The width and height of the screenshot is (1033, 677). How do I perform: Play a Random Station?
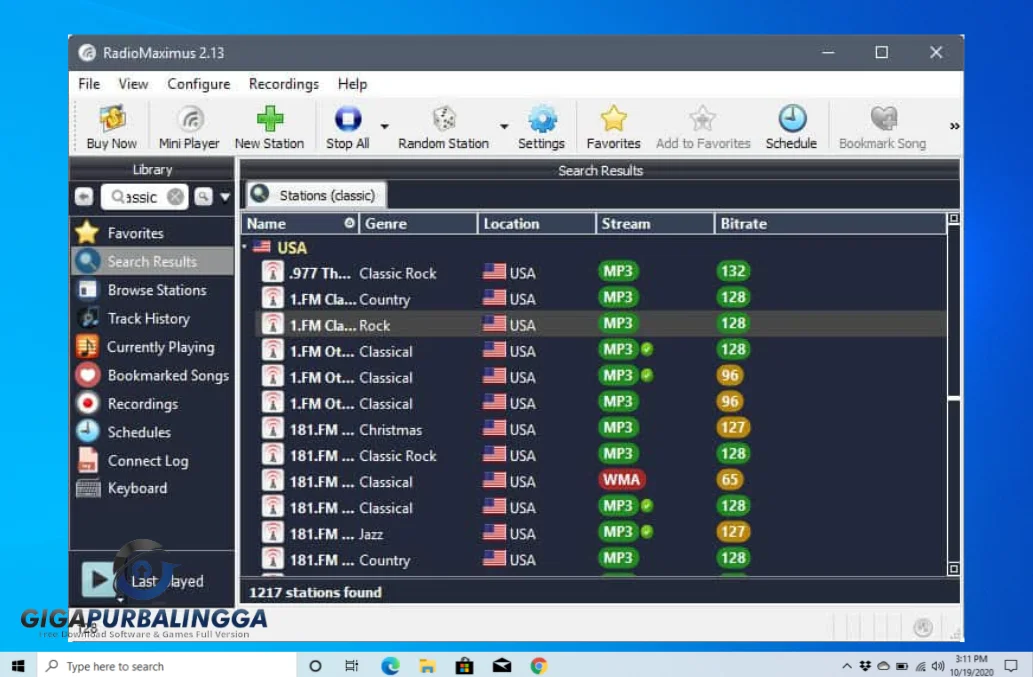click(443, 127)
